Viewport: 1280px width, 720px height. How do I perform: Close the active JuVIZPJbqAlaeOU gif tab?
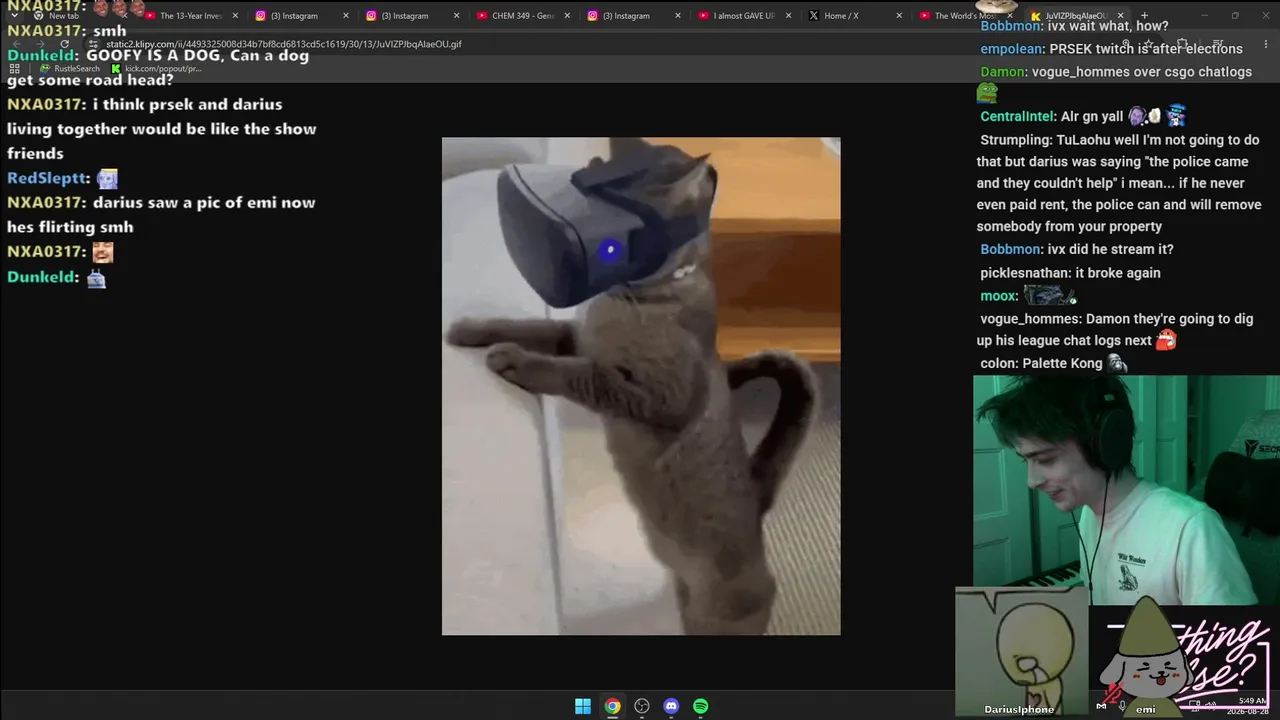1120,16
